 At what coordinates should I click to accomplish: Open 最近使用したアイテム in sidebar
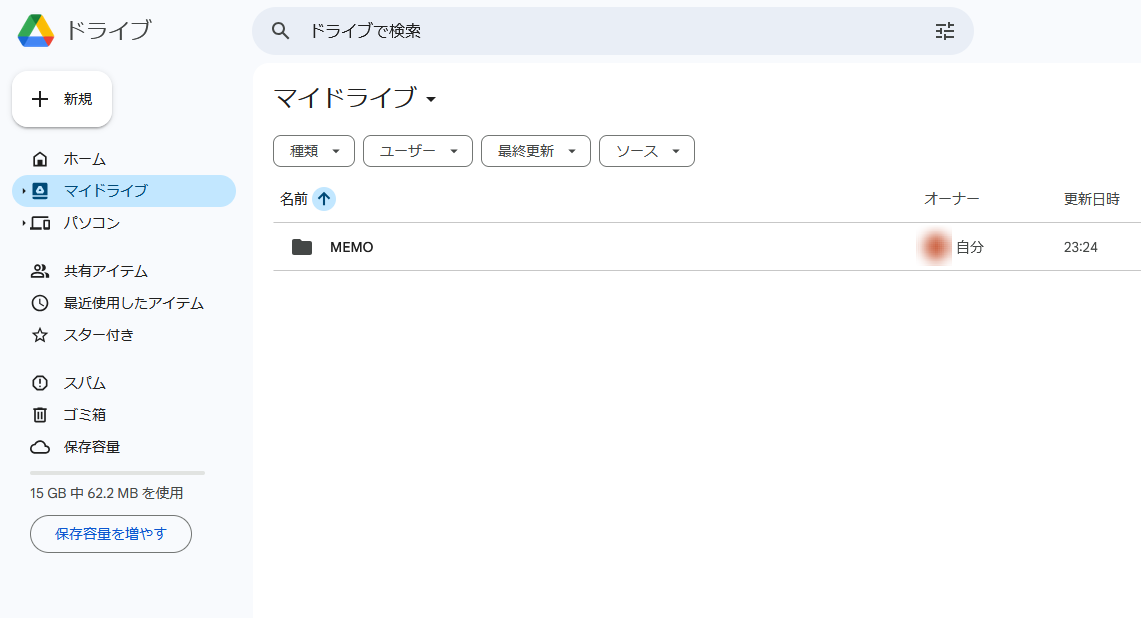coord(133,303)
